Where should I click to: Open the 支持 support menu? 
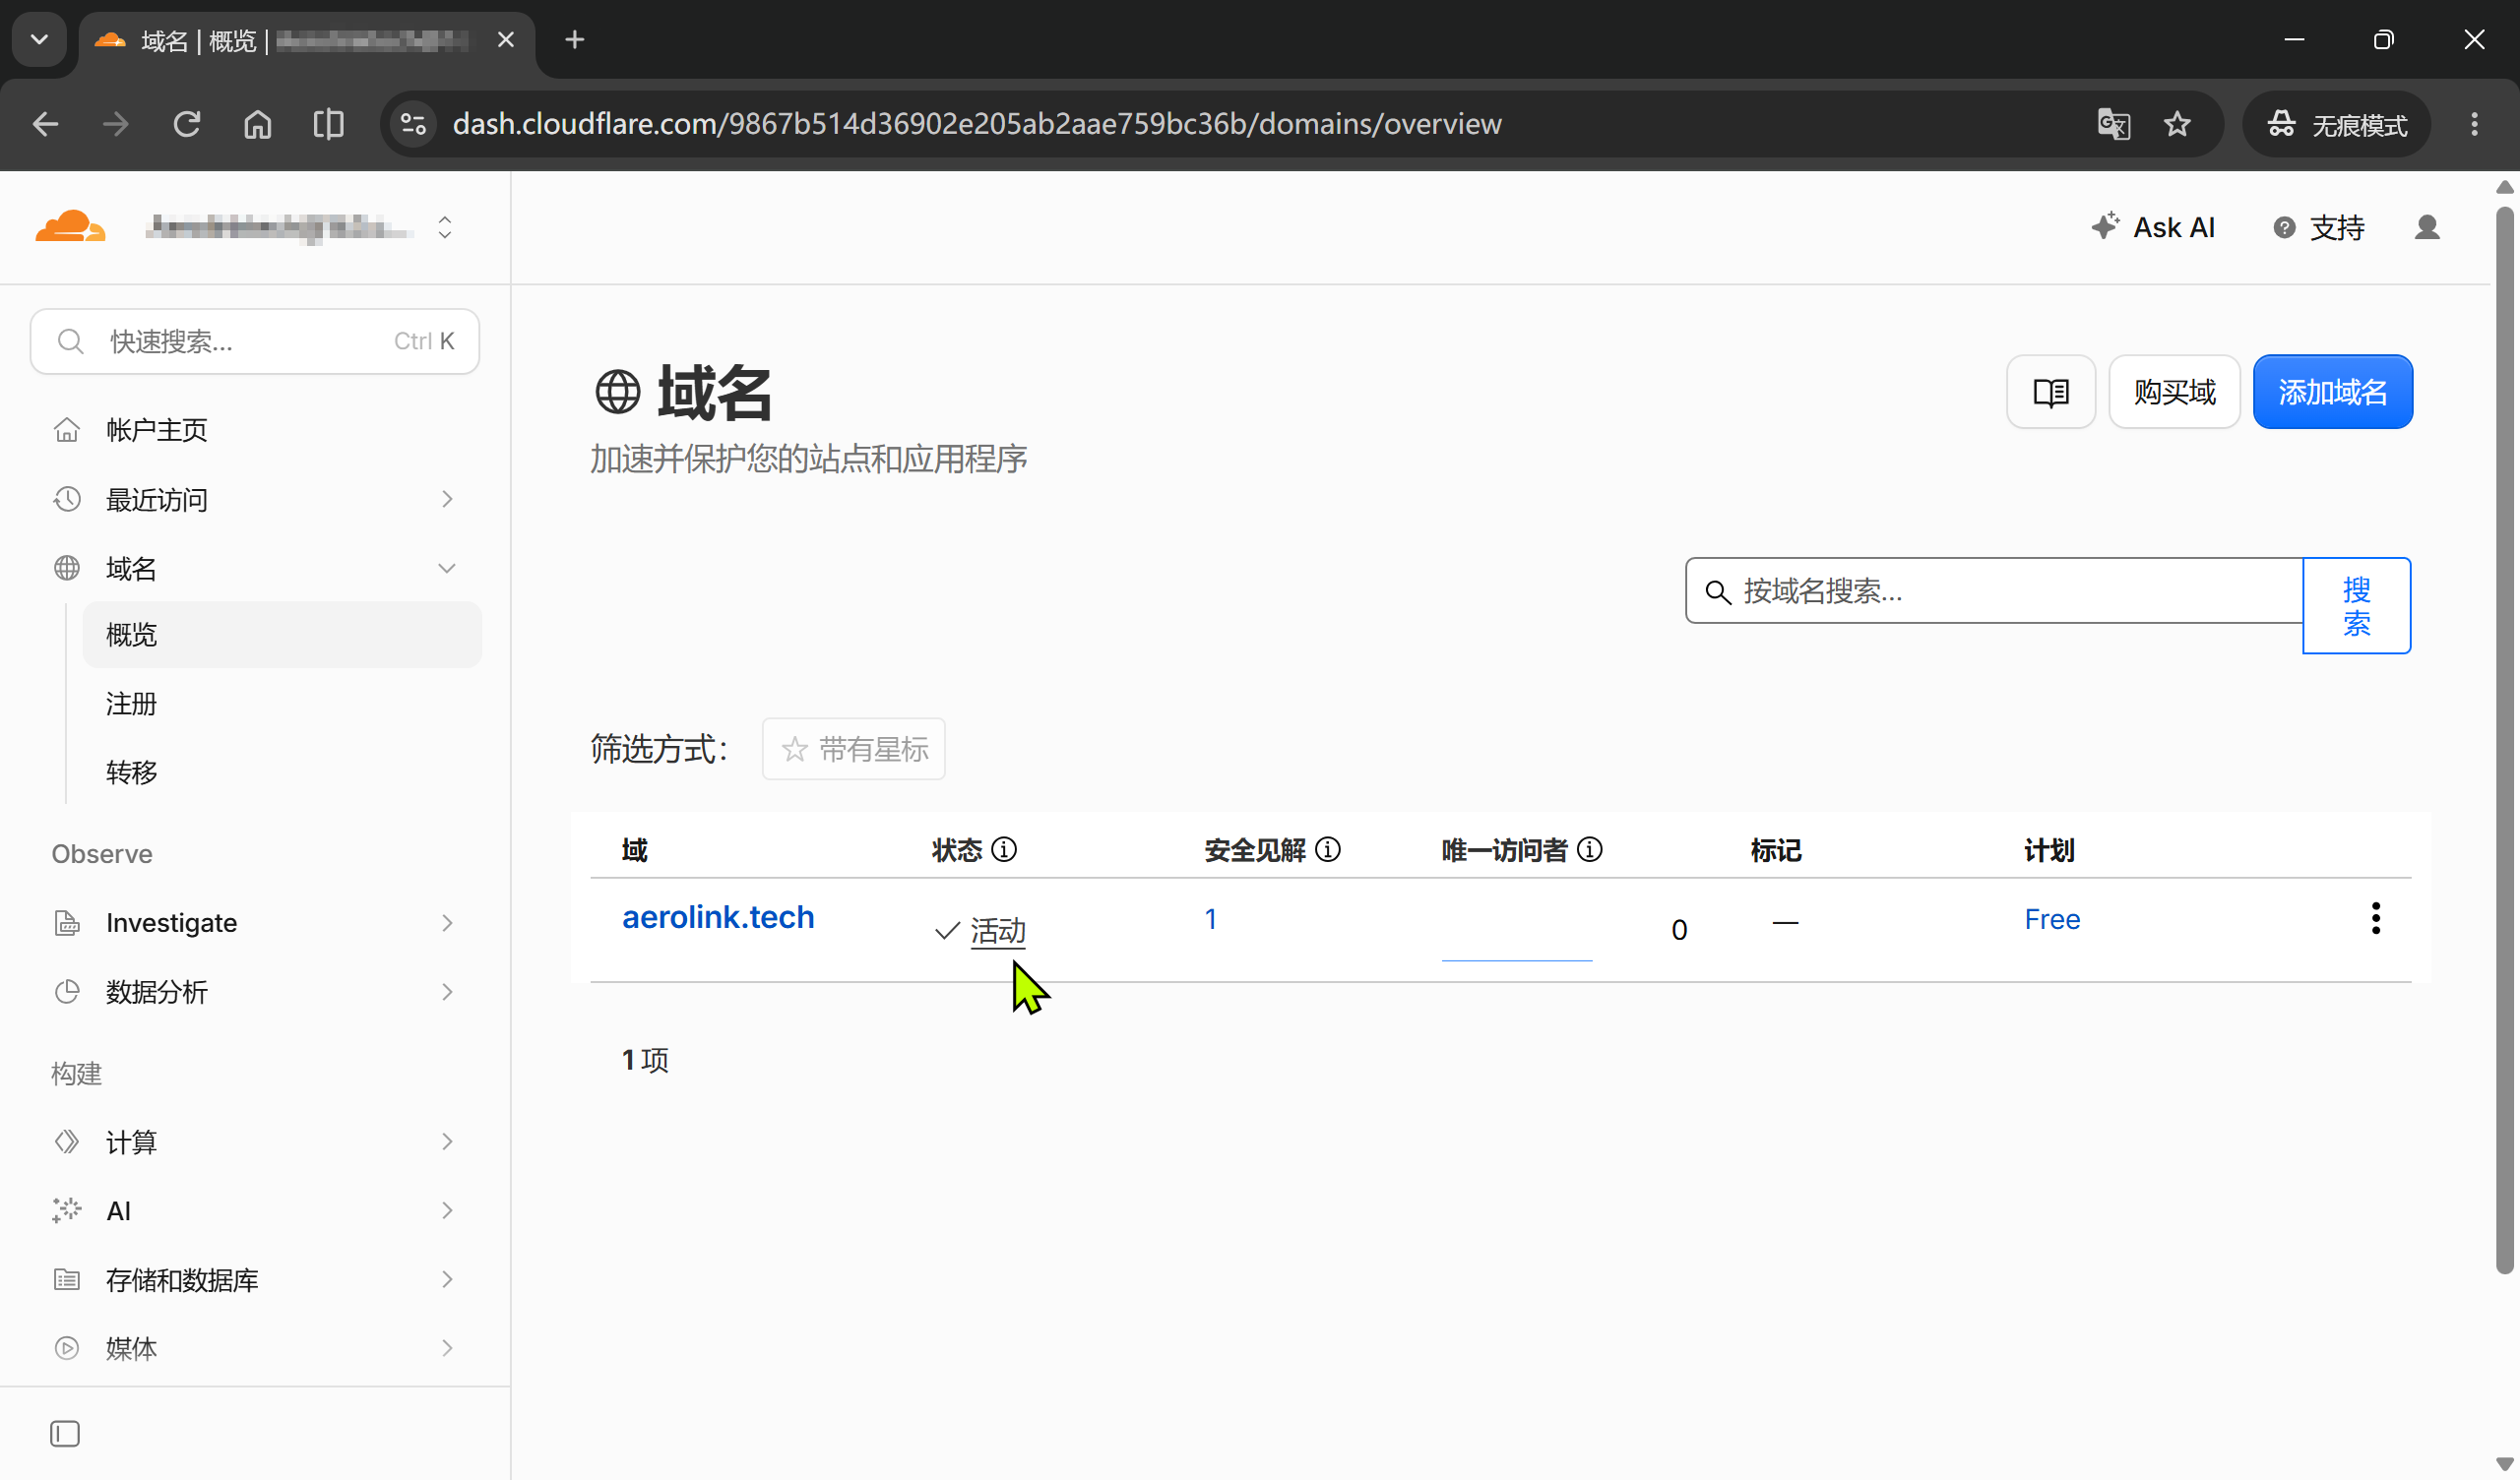click(x=2318, y=228)
